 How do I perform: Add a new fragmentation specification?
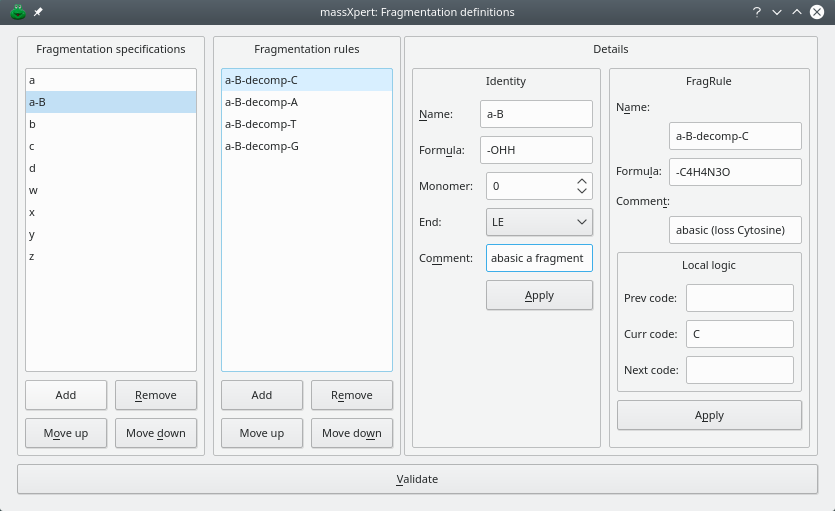click(66, 395)
